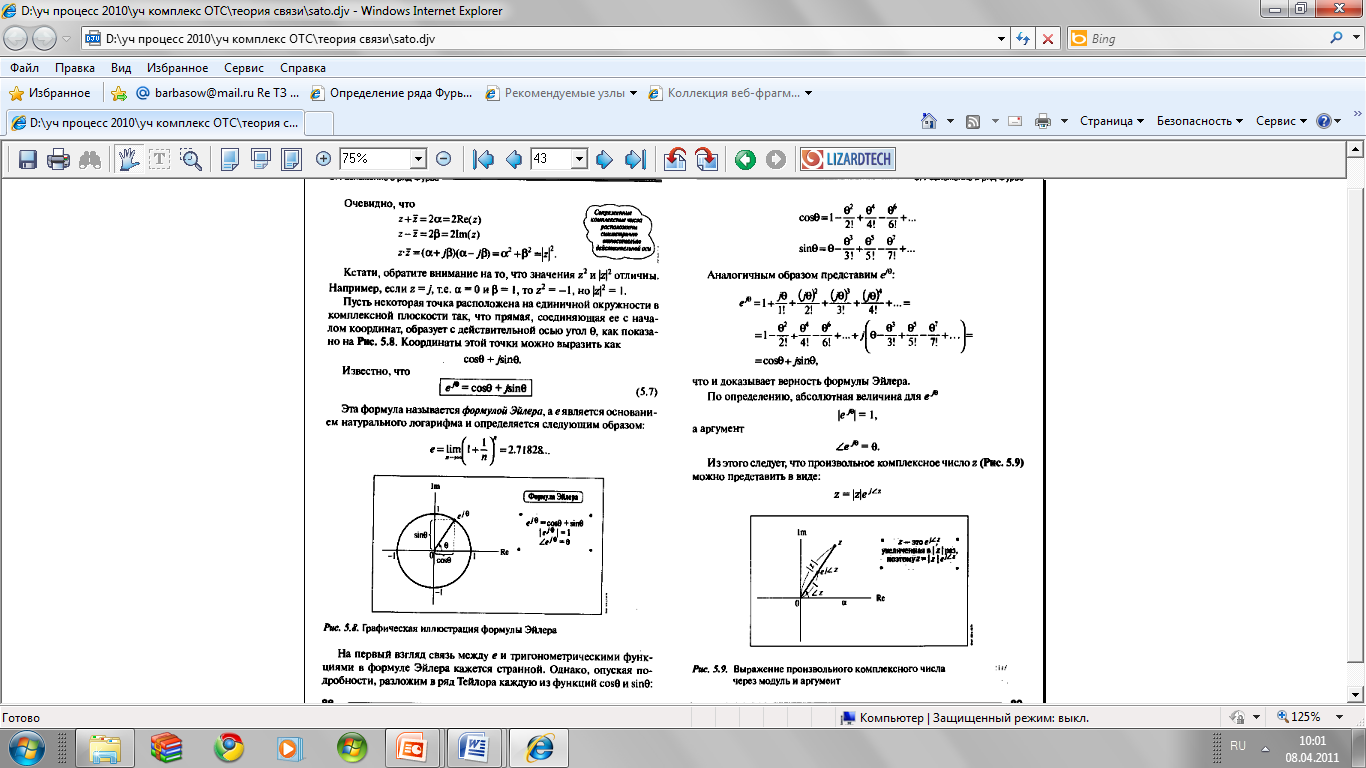Switch to side-by-side page layout
This screenshot has width=1366, height=768.
click(x=292, y=159)
